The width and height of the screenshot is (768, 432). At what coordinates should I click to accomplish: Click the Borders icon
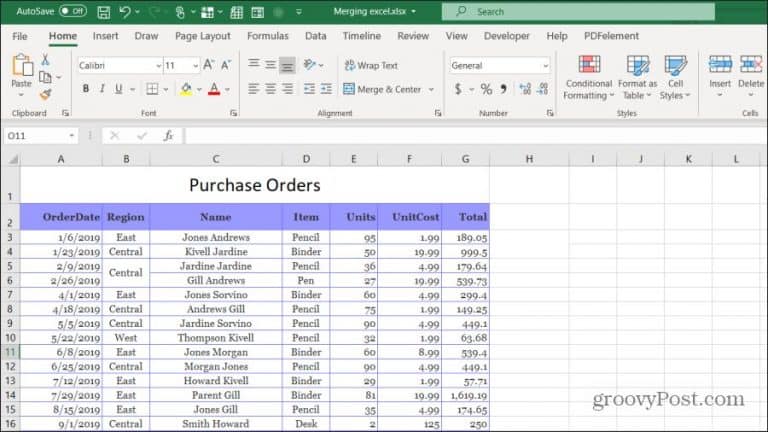tap(152, 89)
